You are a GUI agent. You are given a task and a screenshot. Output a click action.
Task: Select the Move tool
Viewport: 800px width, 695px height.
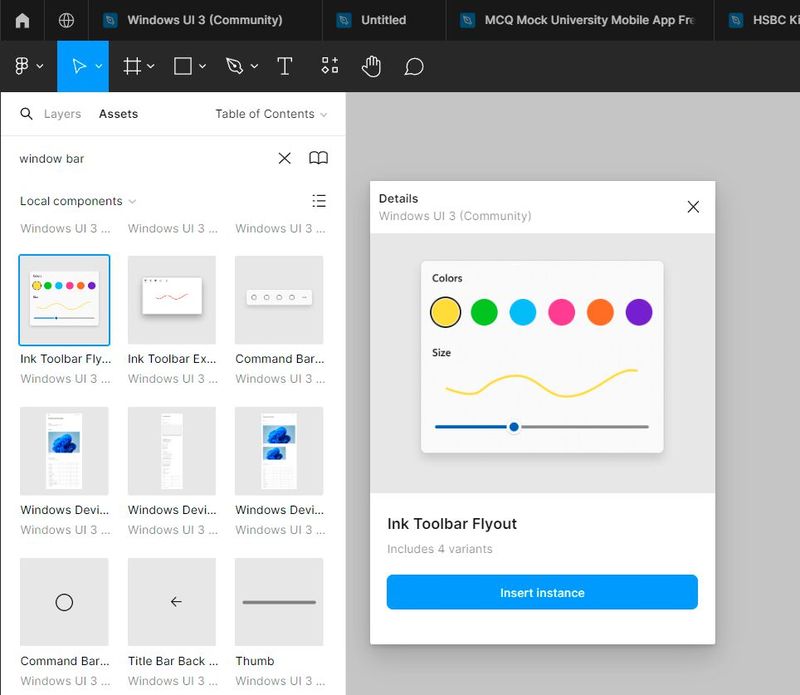tap(79, 66)
